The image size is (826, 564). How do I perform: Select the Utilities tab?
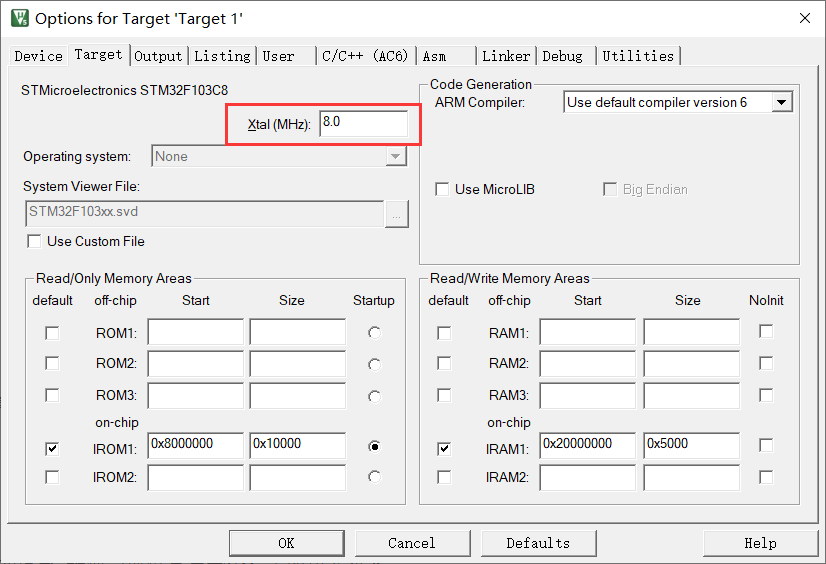tap(638, 56)
